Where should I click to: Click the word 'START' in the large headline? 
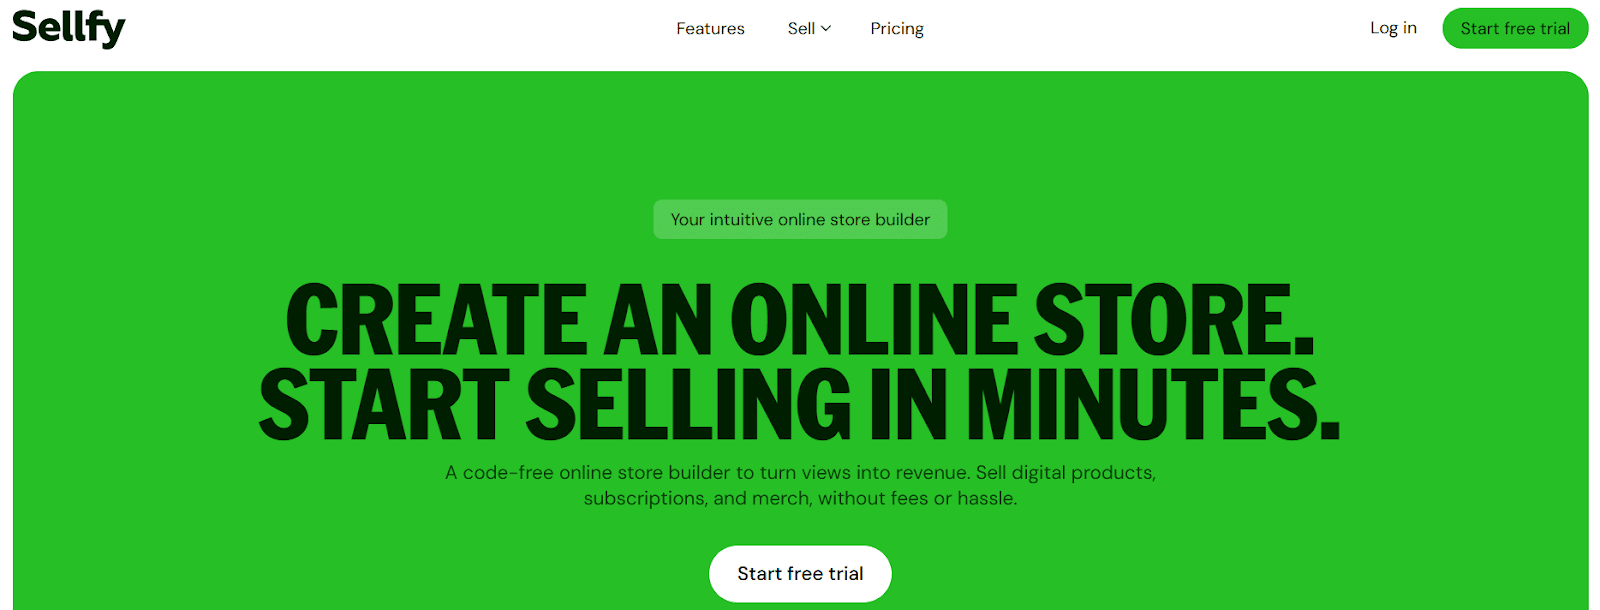[x=385, y=405]
